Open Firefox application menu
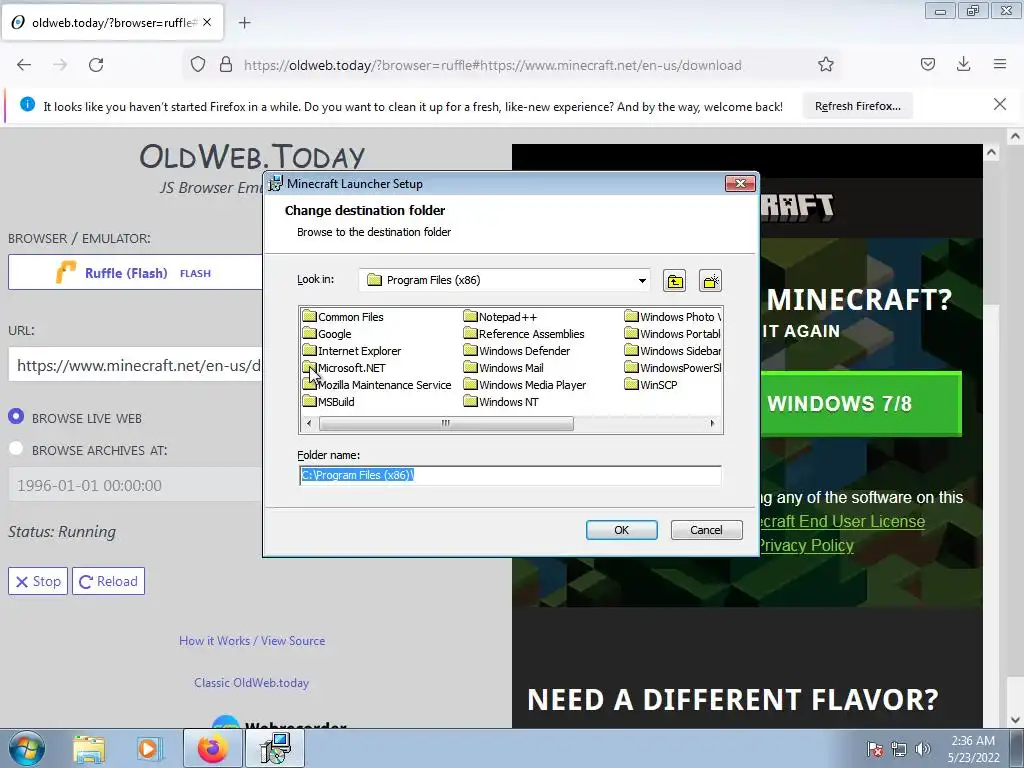Image resolution: width=1024 pixels, height=768 pixels. (x=999, y=64)
